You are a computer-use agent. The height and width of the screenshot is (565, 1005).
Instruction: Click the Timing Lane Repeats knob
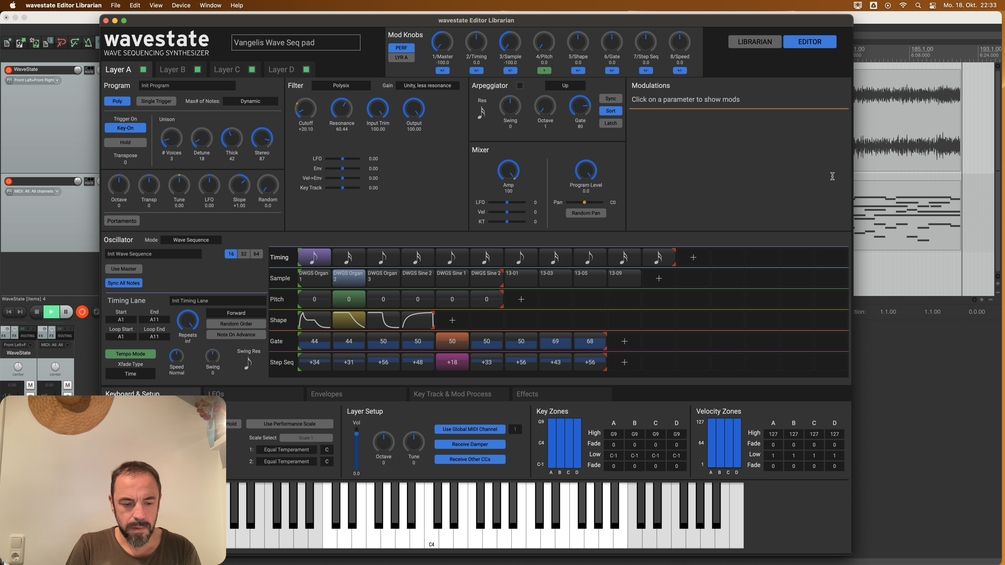click(x=187, y=320)
